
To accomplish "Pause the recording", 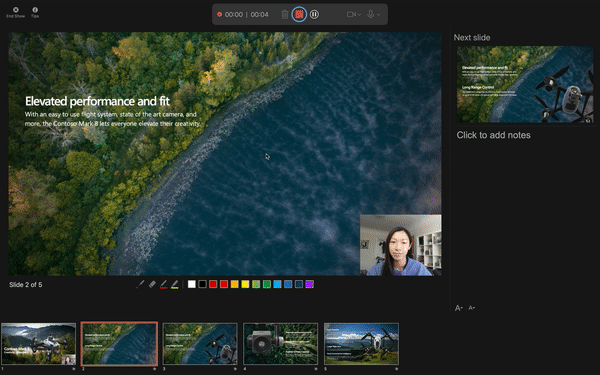I will click(x=314, y=15).
